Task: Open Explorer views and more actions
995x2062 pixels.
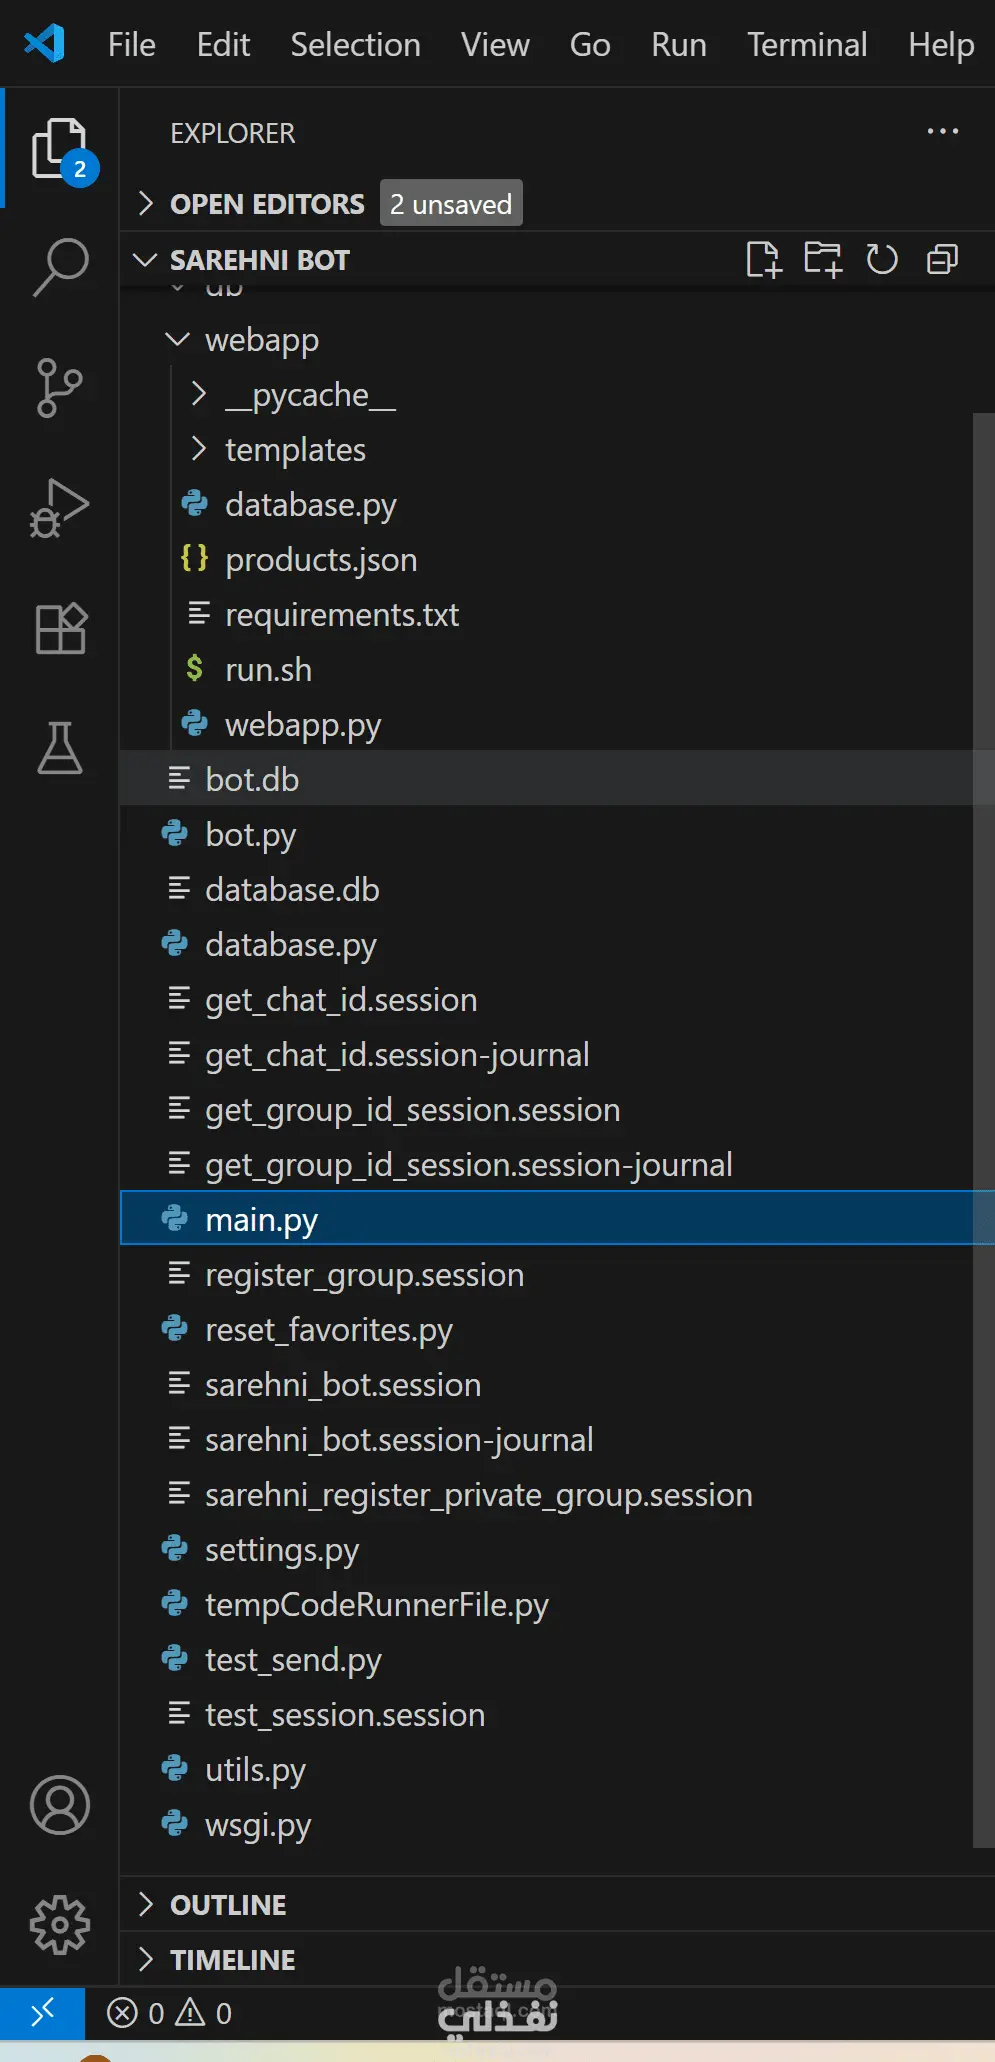Action: (942, 132)
